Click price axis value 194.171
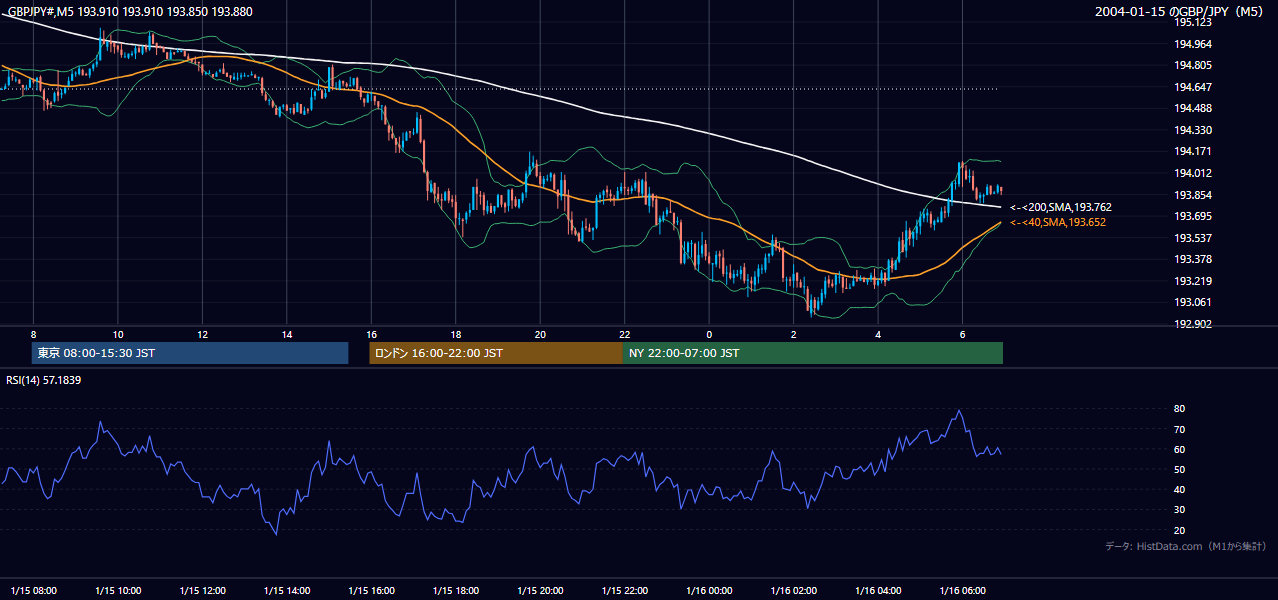This screenshot has height=600, width=1278. pyautogui.click(x=1193, y=151)
